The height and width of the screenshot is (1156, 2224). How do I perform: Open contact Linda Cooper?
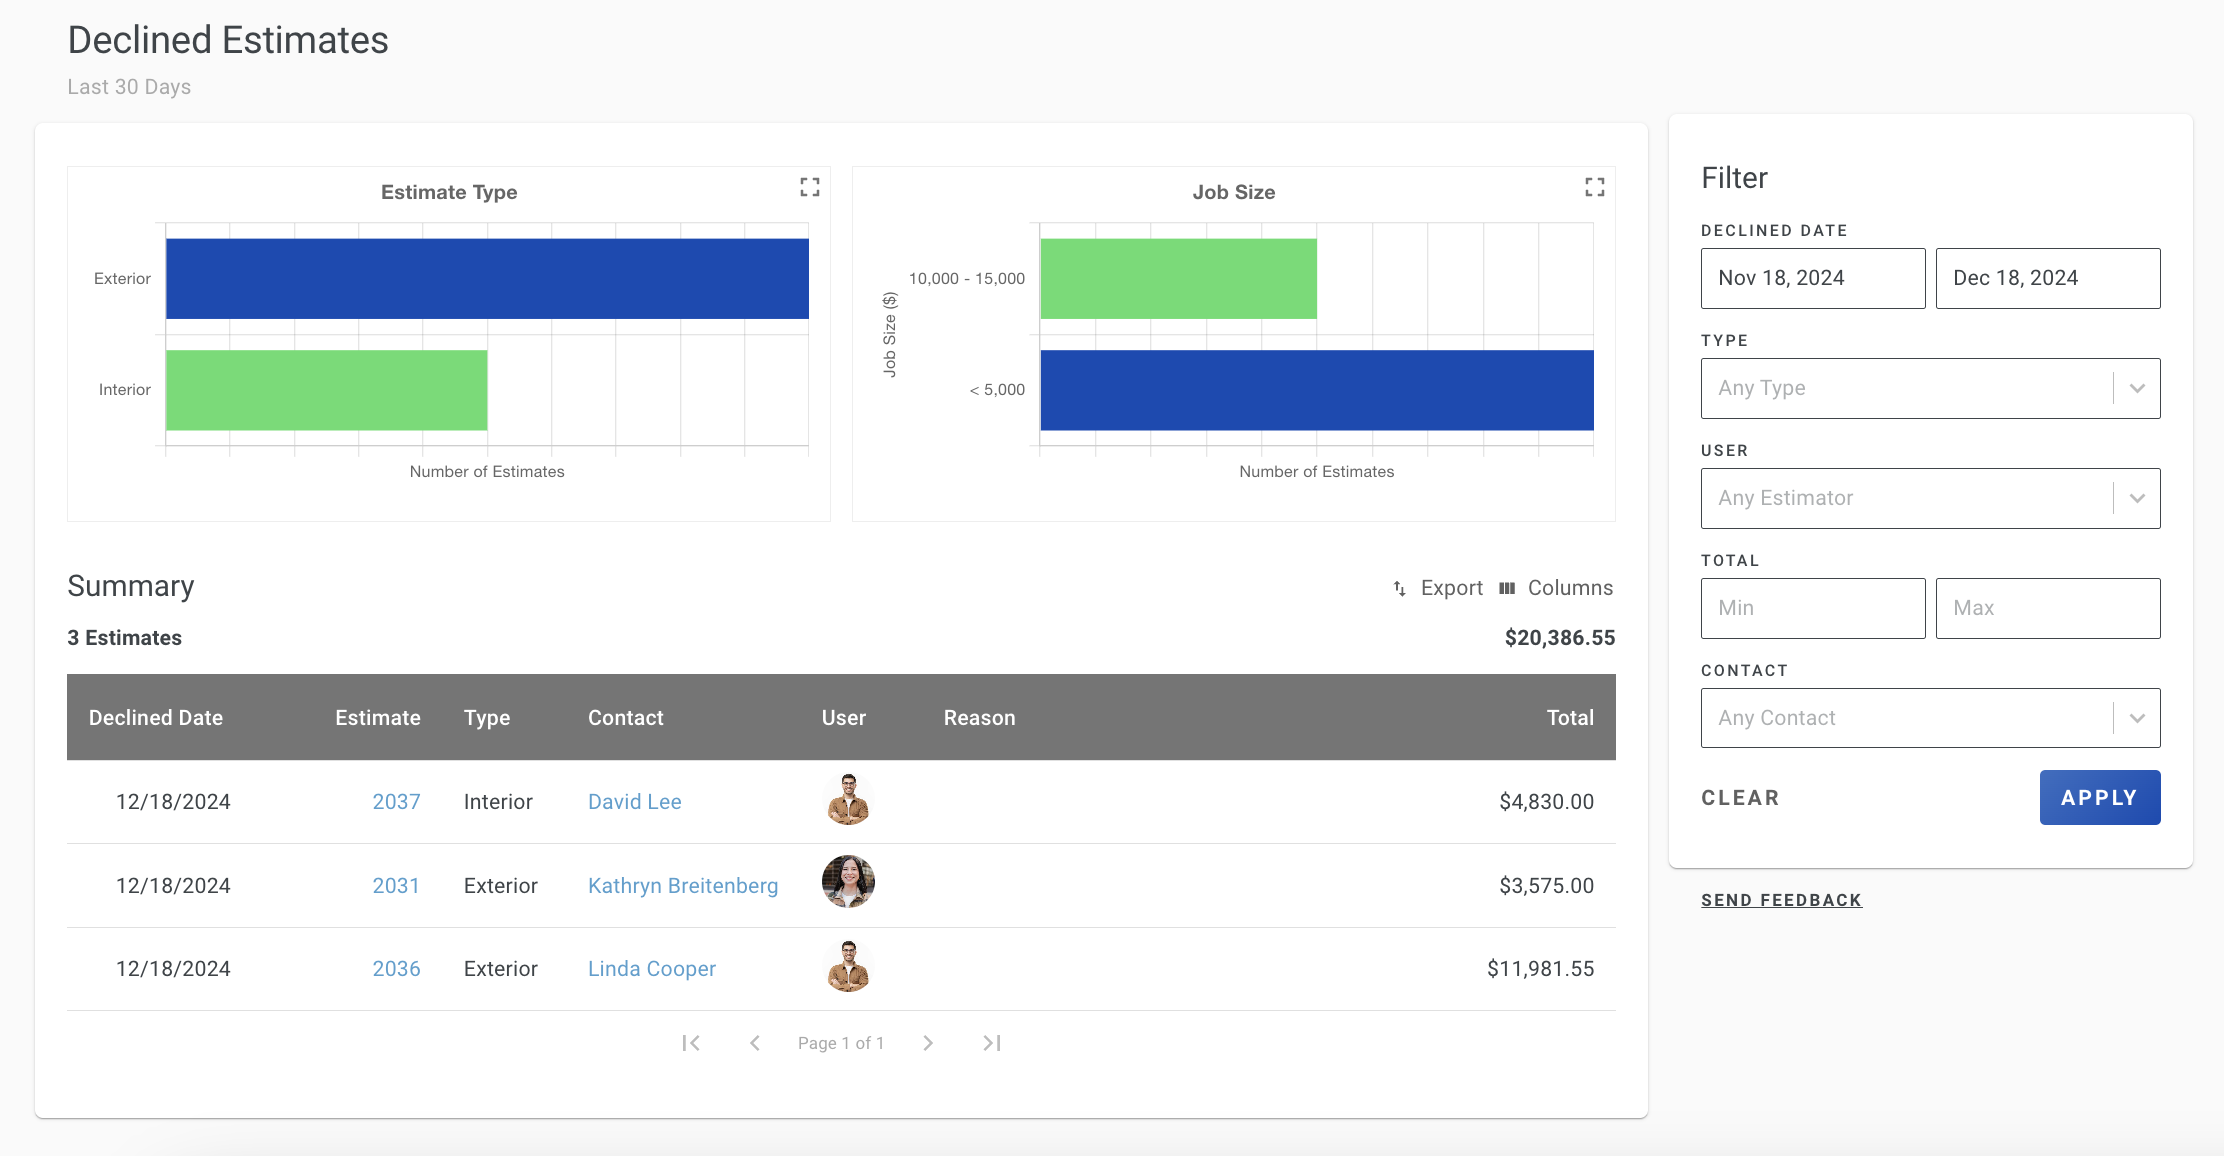[652, 969]
